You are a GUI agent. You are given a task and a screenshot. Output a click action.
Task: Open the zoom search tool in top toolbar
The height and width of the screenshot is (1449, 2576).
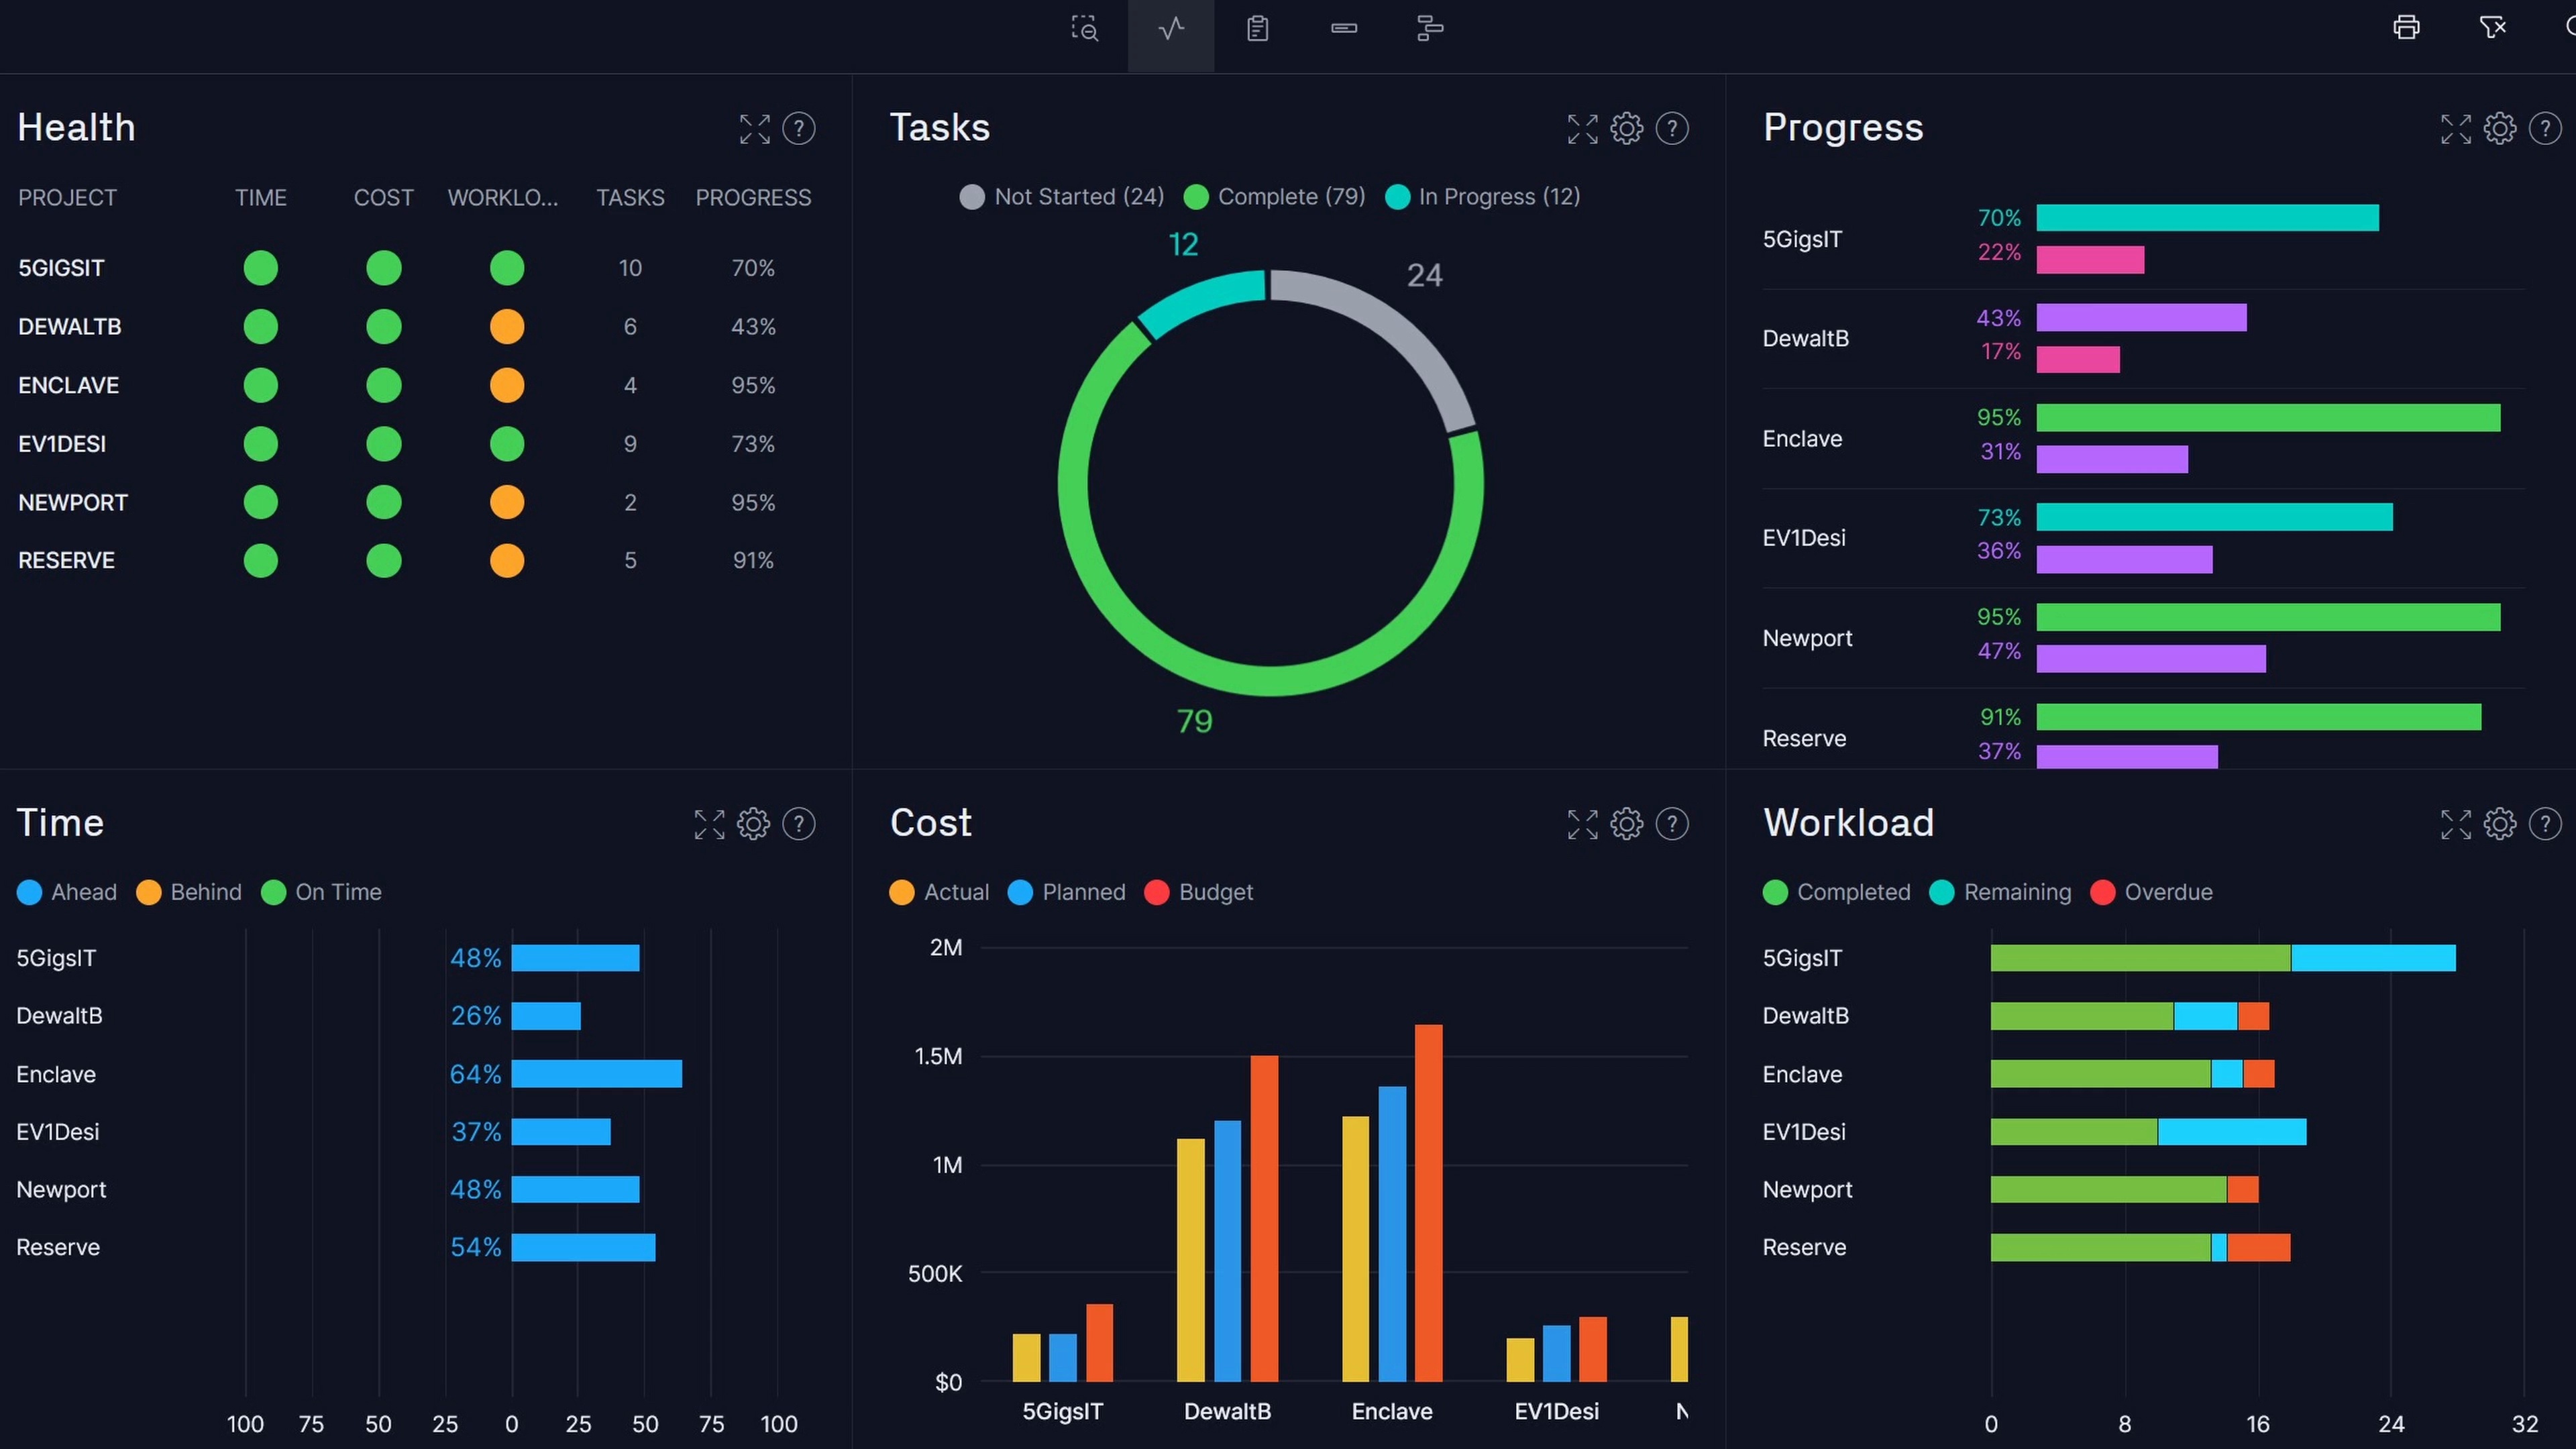click(x=1084, y=28)
